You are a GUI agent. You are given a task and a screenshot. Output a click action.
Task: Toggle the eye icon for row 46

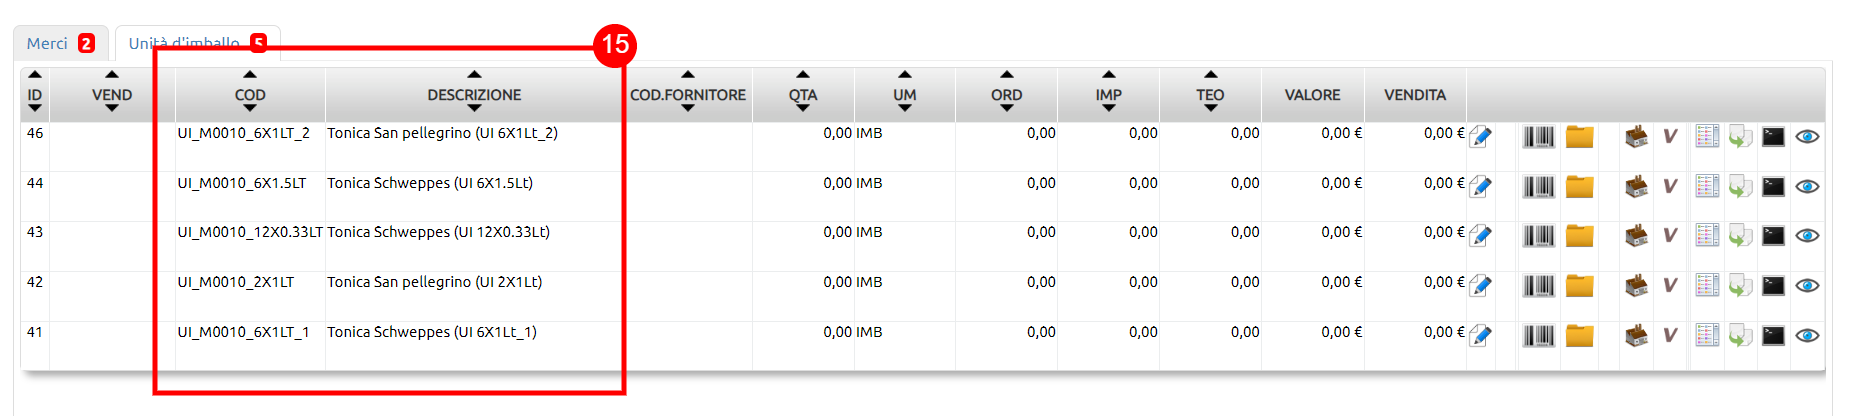[1807, 137]
